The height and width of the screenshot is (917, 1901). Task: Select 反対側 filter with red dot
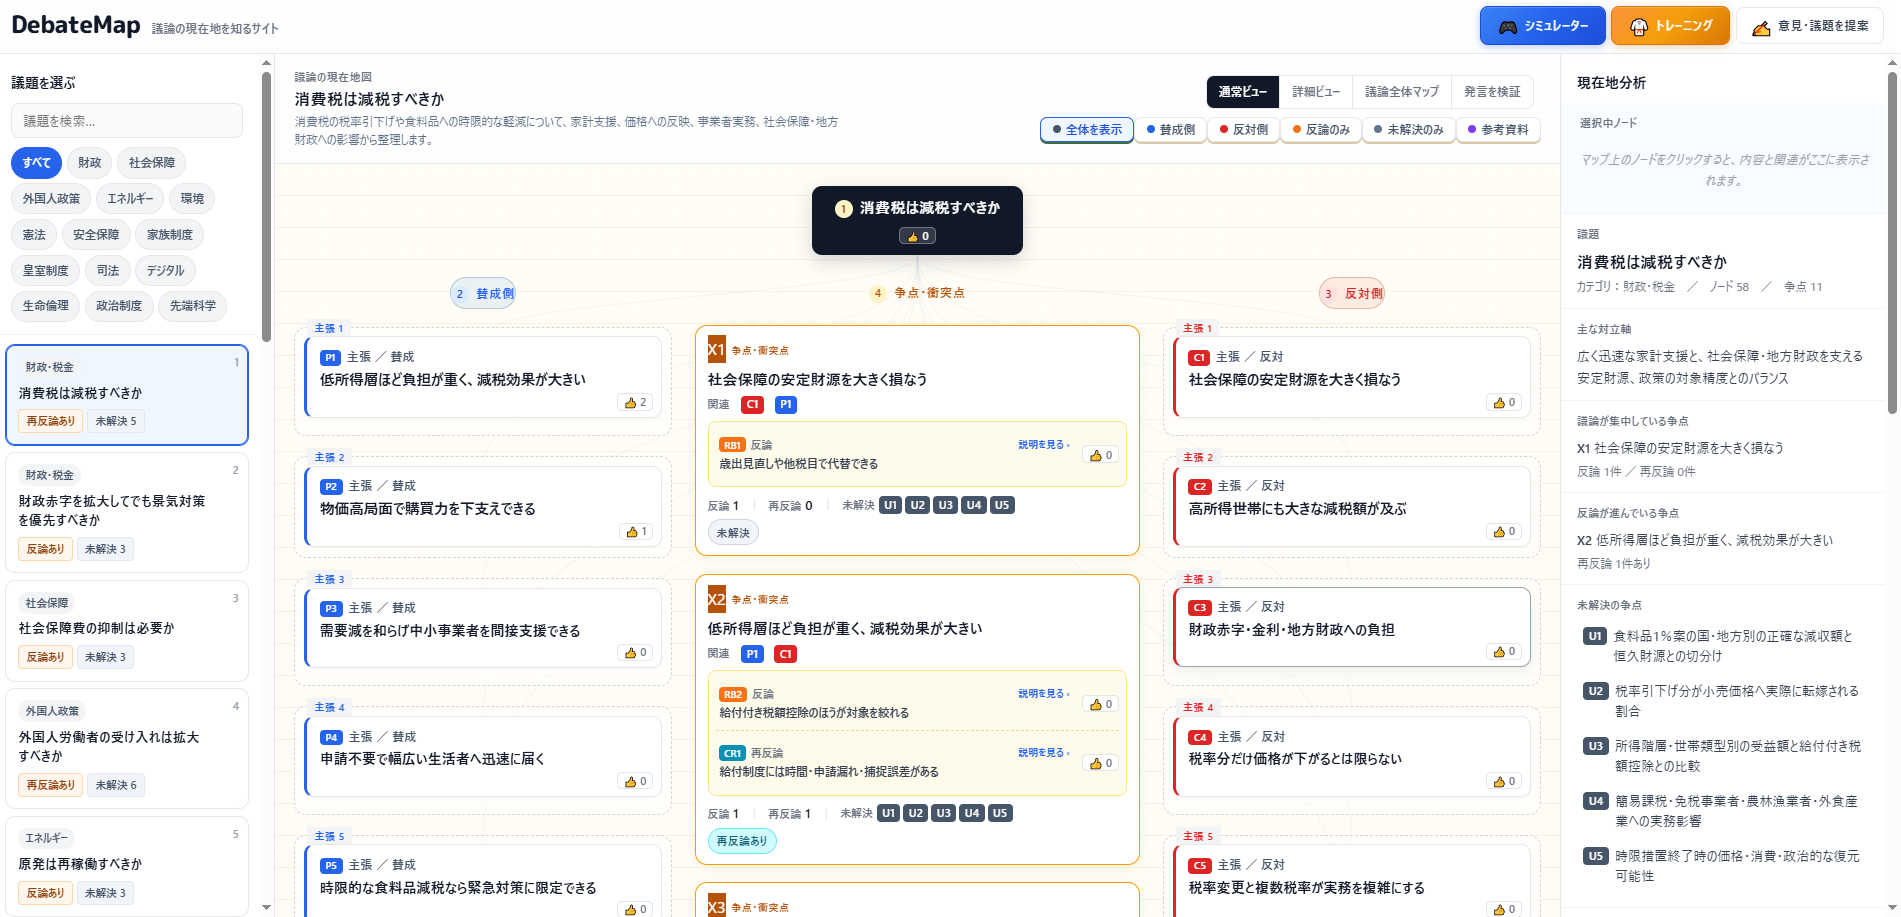pos(1244,130)
